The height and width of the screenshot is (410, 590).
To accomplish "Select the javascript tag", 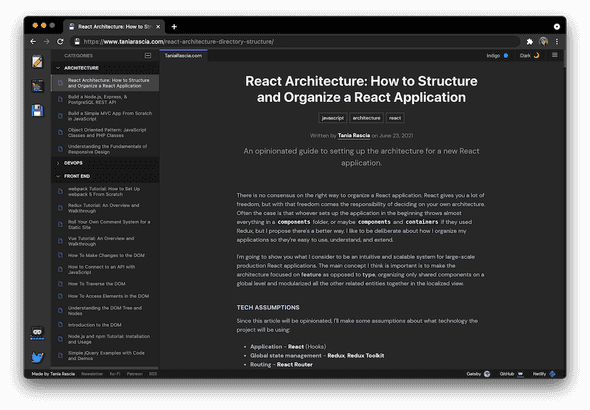I will point(333,118).
